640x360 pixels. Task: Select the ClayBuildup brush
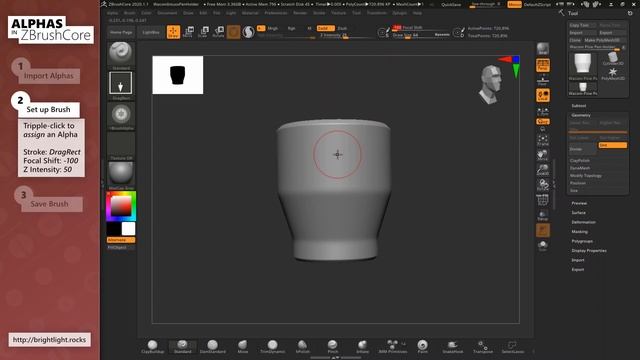(152, 347)
